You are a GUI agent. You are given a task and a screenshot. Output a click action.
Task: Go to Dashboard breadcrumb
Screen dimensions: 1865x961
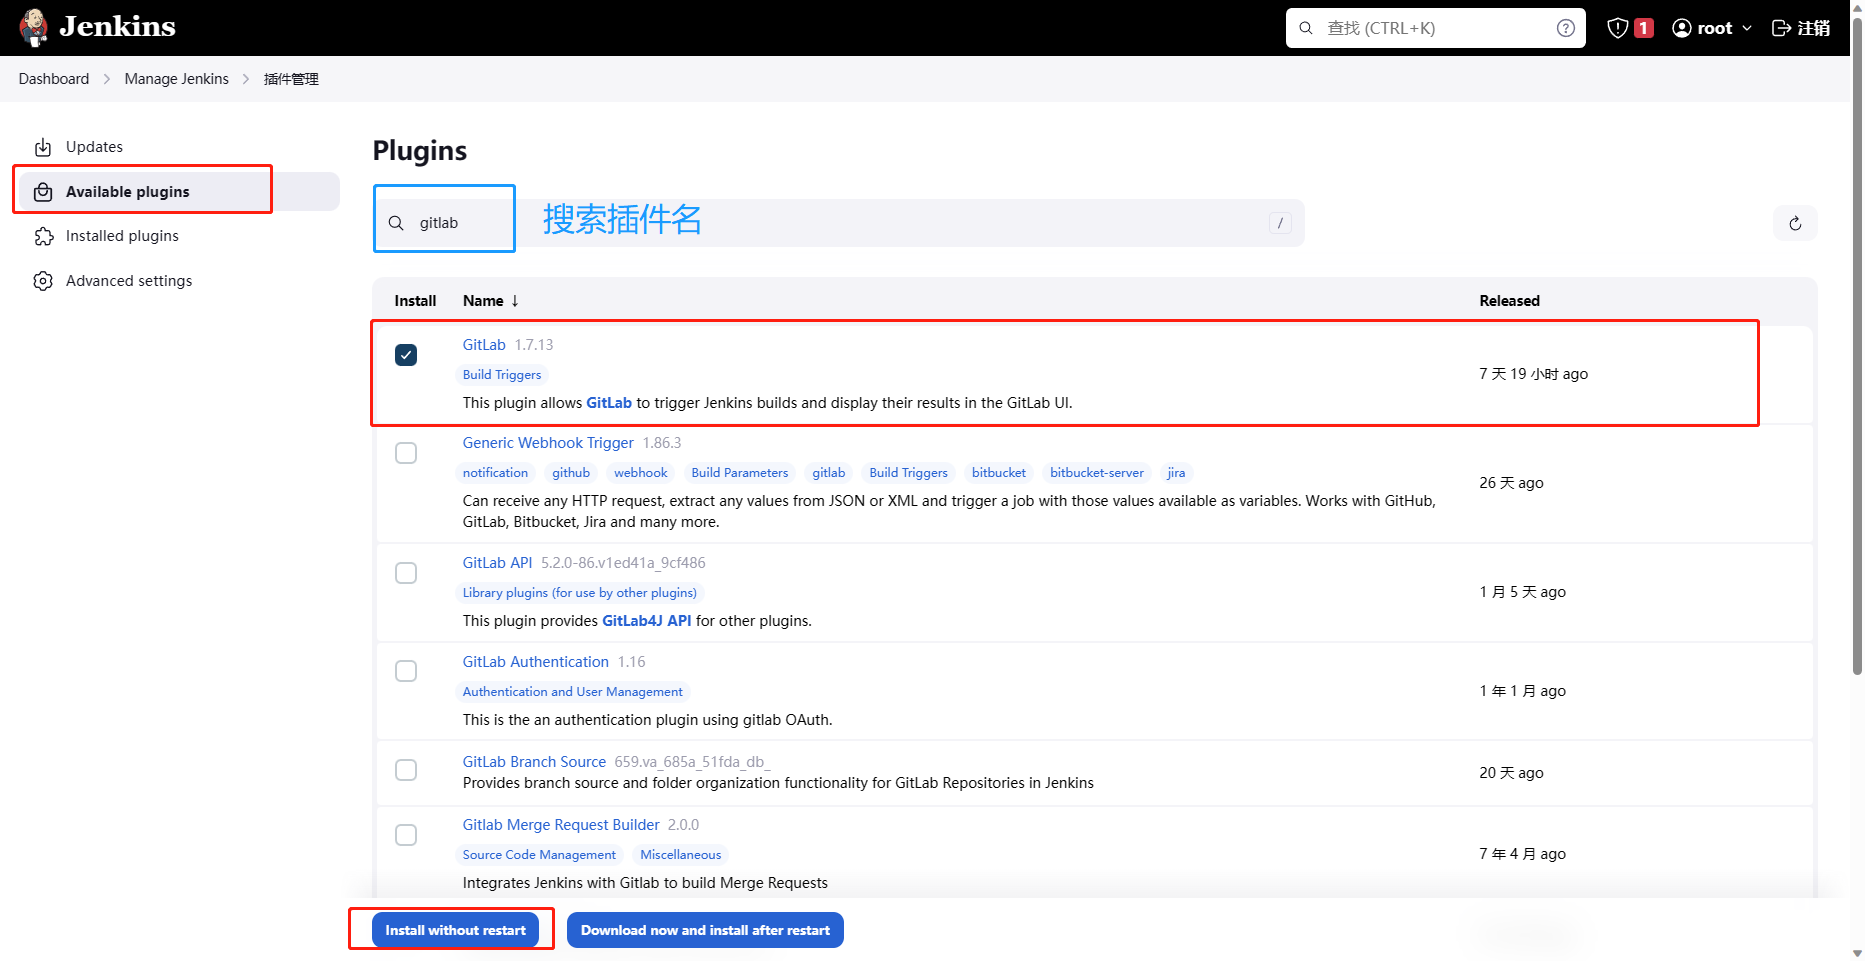point(54,79)
